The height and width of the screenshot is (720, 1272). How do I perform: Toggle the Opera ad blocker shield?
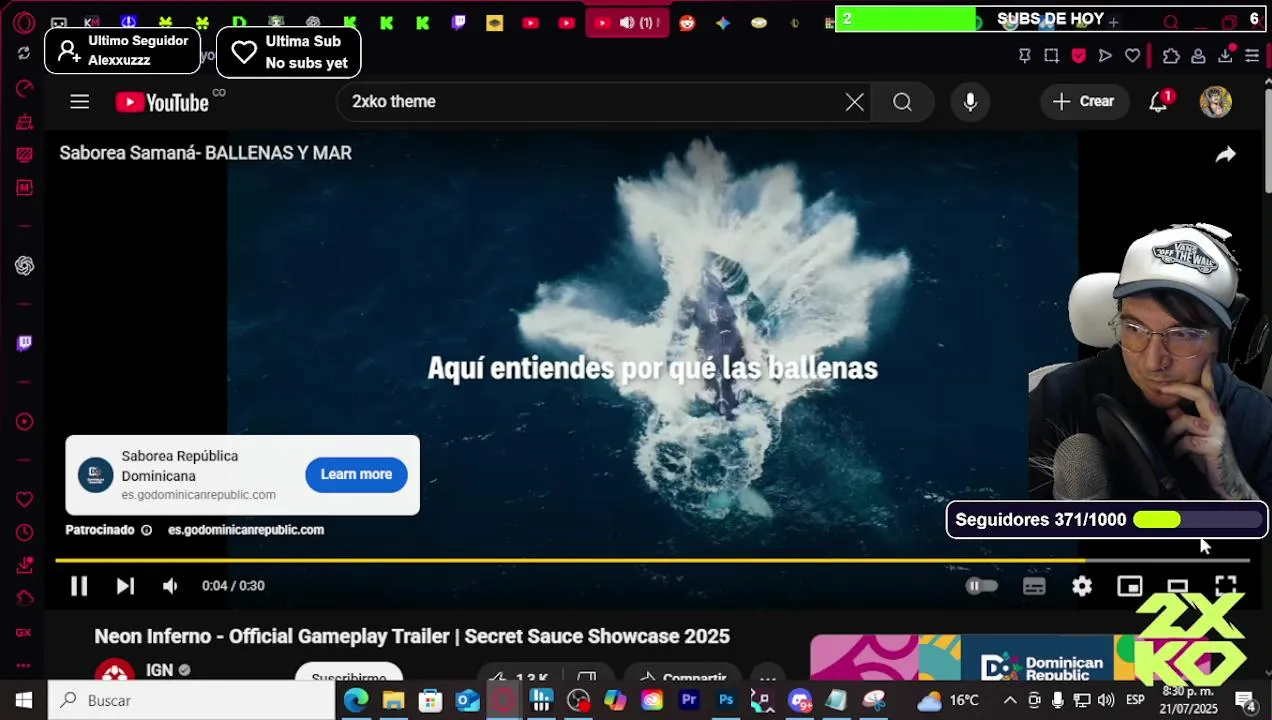tap(1078, 56)
